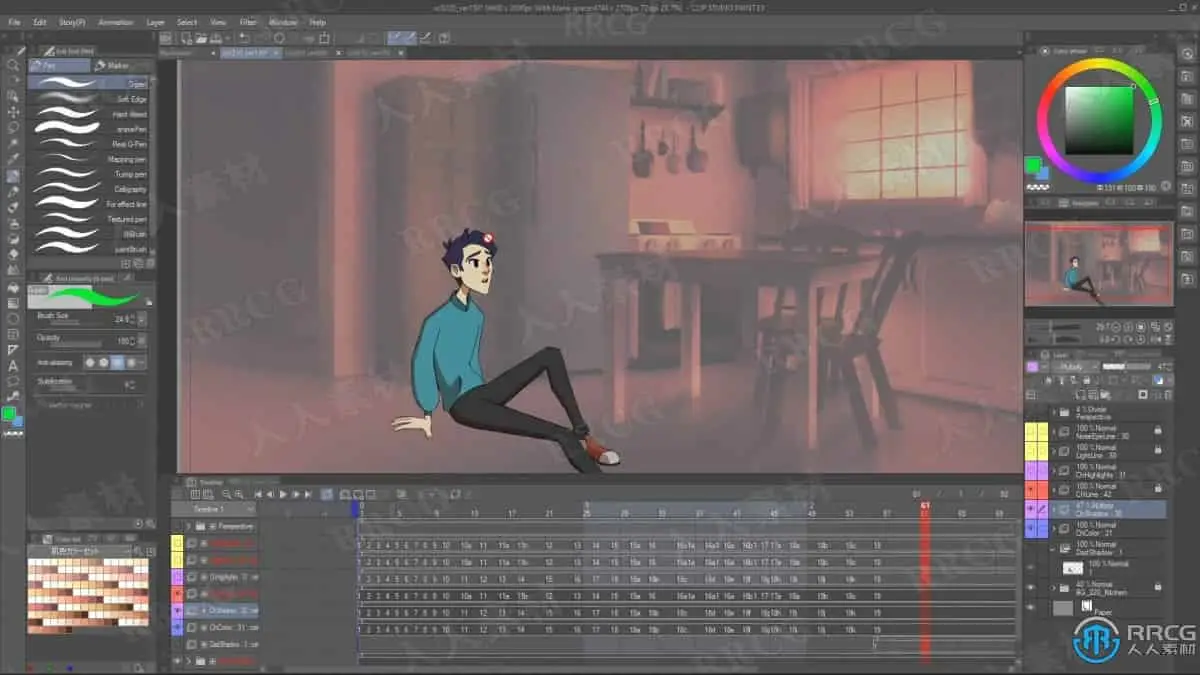This screenshot has height=675, width=1200.
Task: Go to last frame button
Action: pyautogui.click(x=308, y=494)
